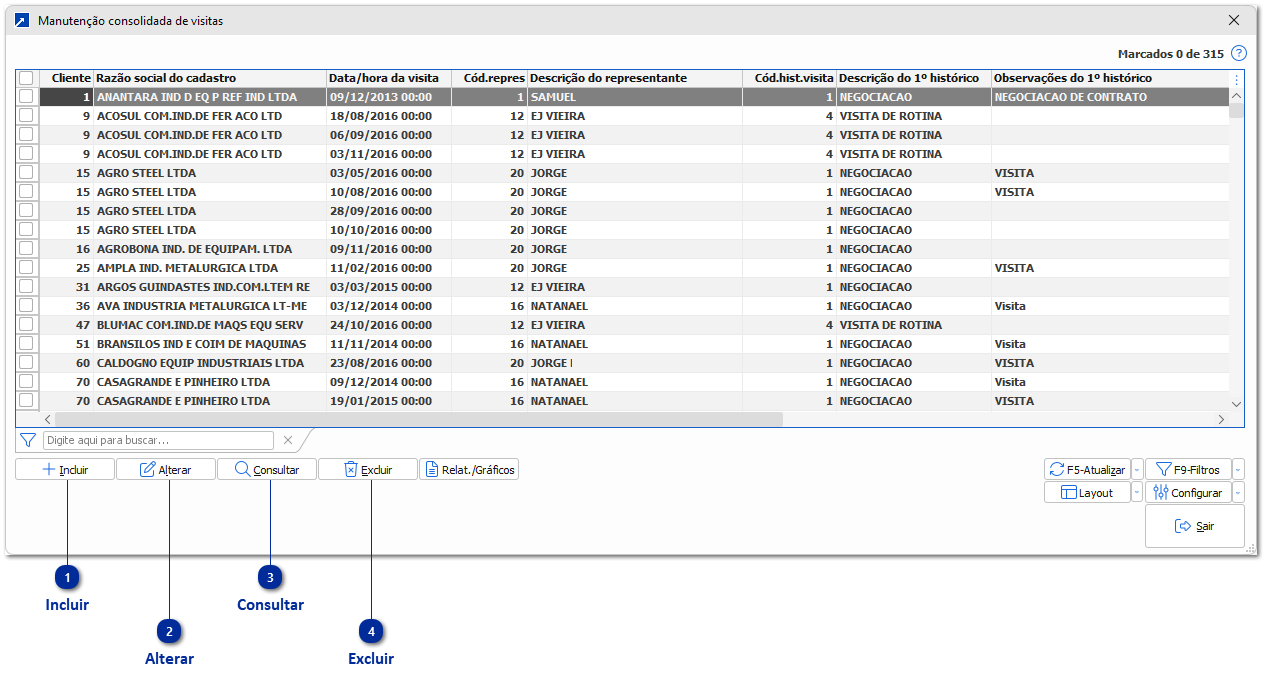The height and width of the screenshot is (685, 1266).
Task: Click date '28/09/2016 00:00'
Action: point(381,211)
